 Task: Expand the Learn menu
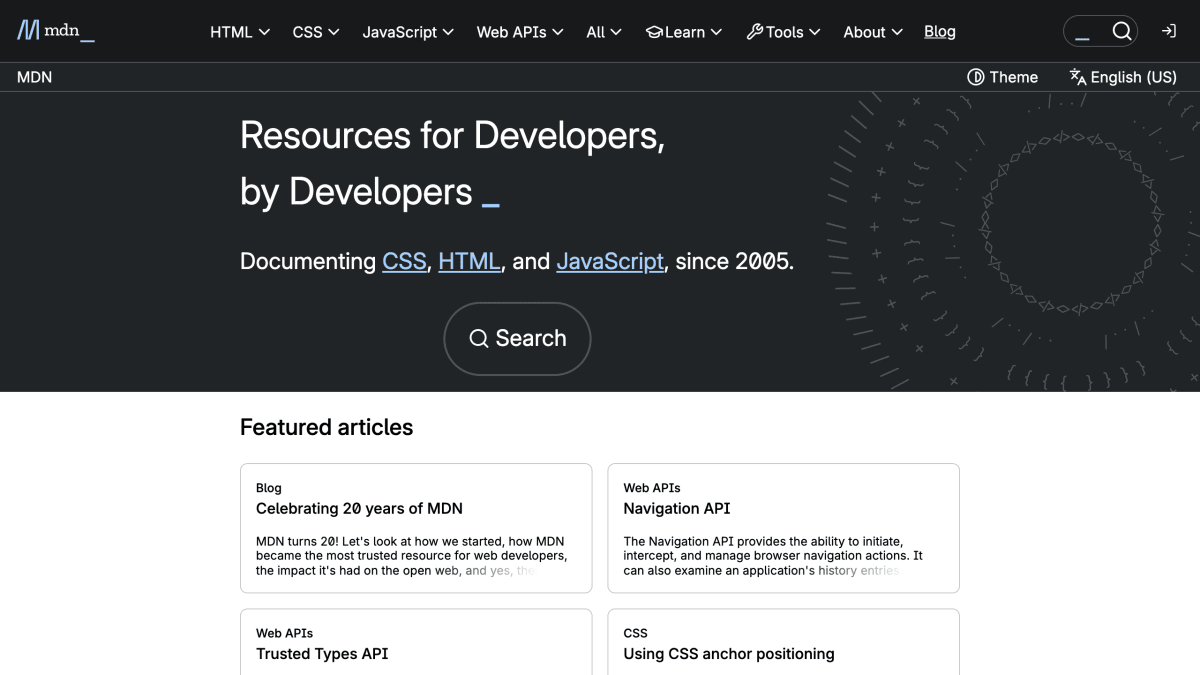(684, 32)
